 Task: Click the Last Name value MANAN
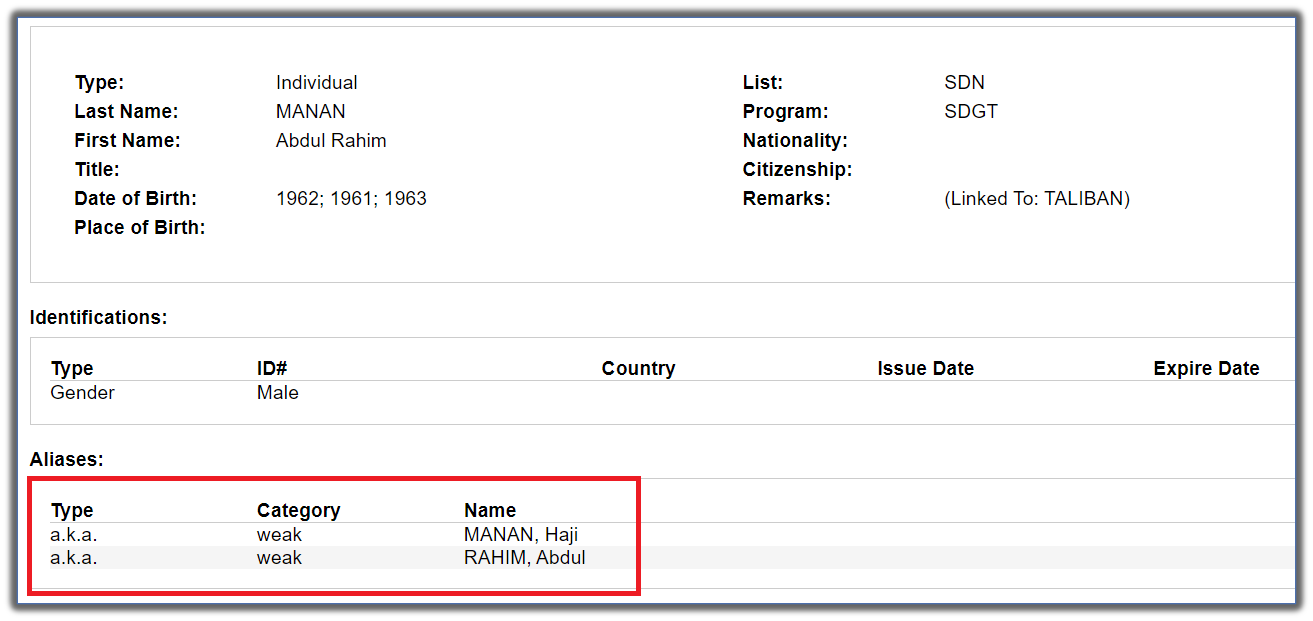click(x=310, y=112)
